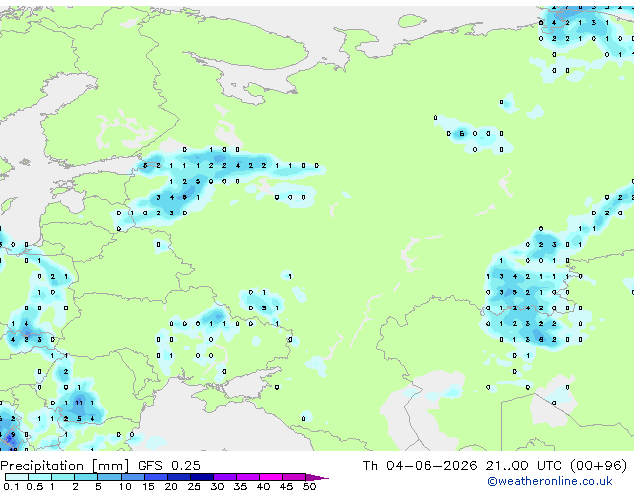Click the '50' legend scale label
The image size is (634, 490).
(x=309, y=486)
